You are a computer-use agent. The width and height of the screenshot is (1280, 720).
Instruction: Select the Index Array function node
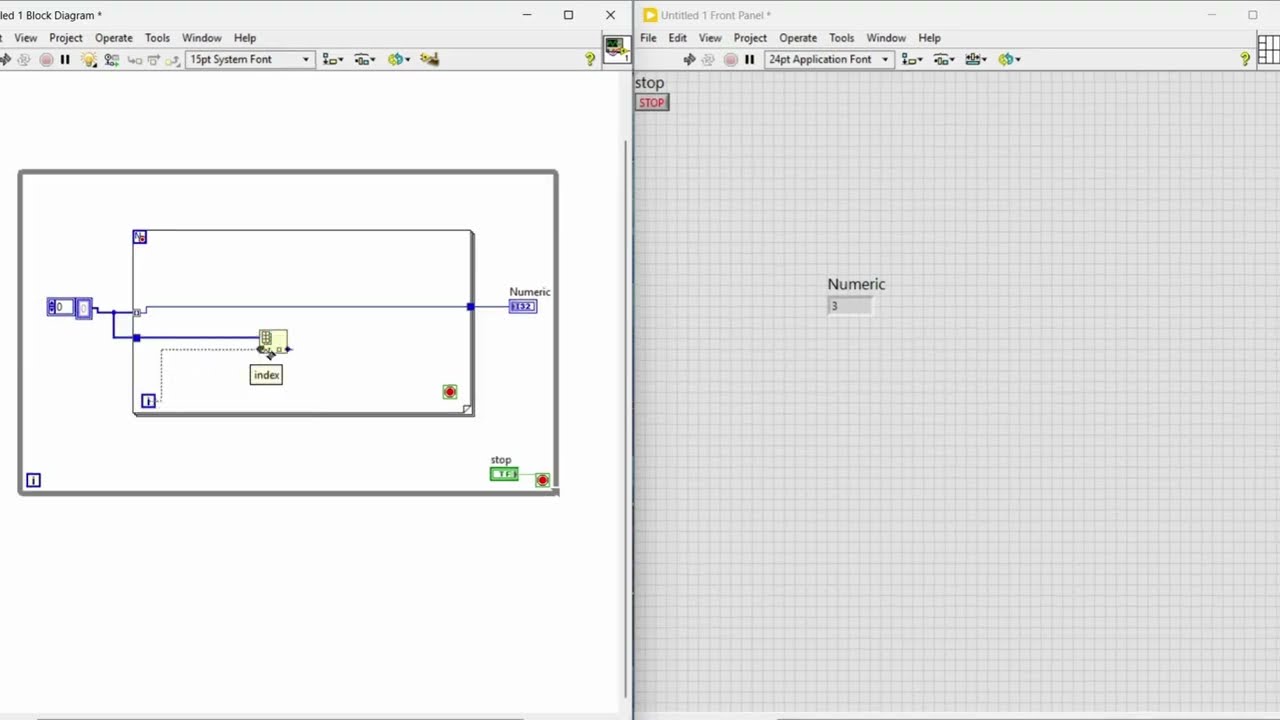[x=273, y=342]
